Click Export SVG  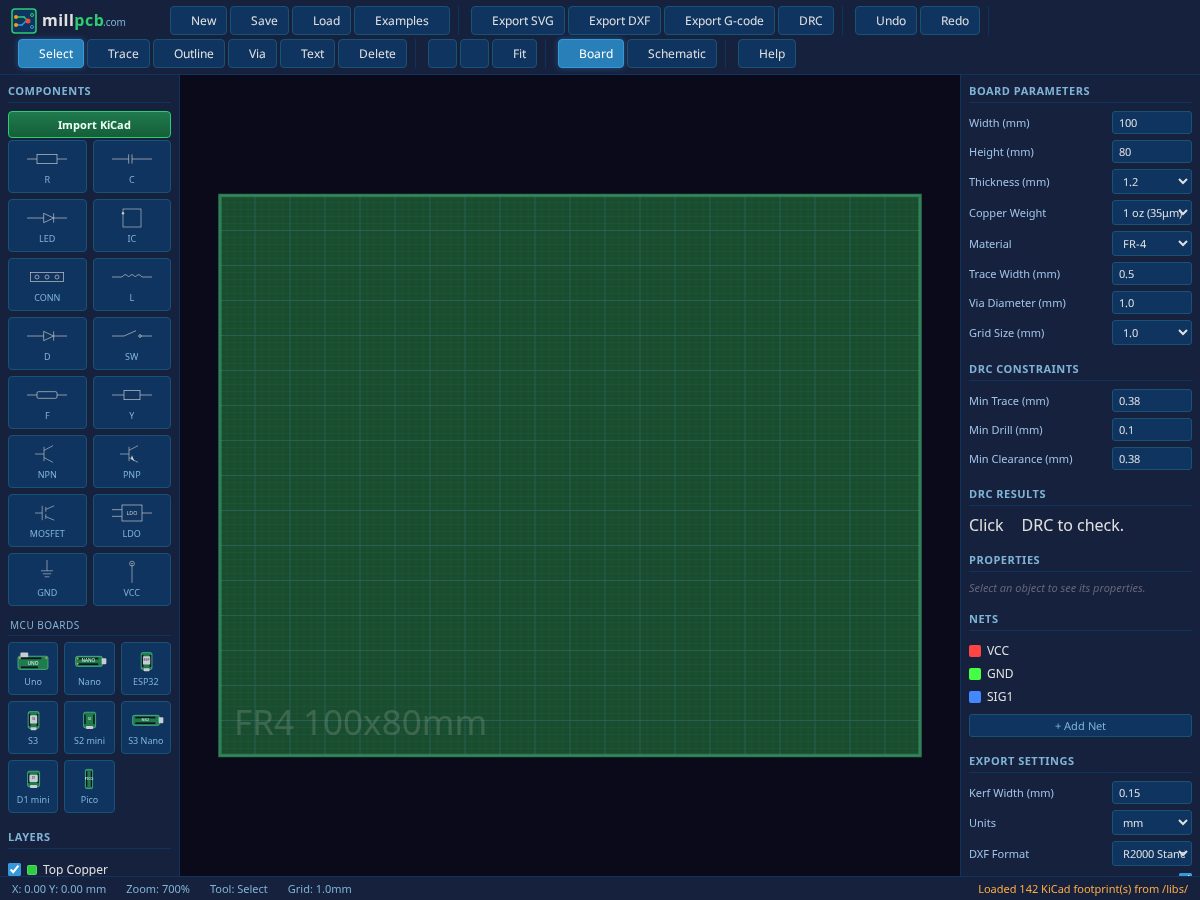coord(518,21)
